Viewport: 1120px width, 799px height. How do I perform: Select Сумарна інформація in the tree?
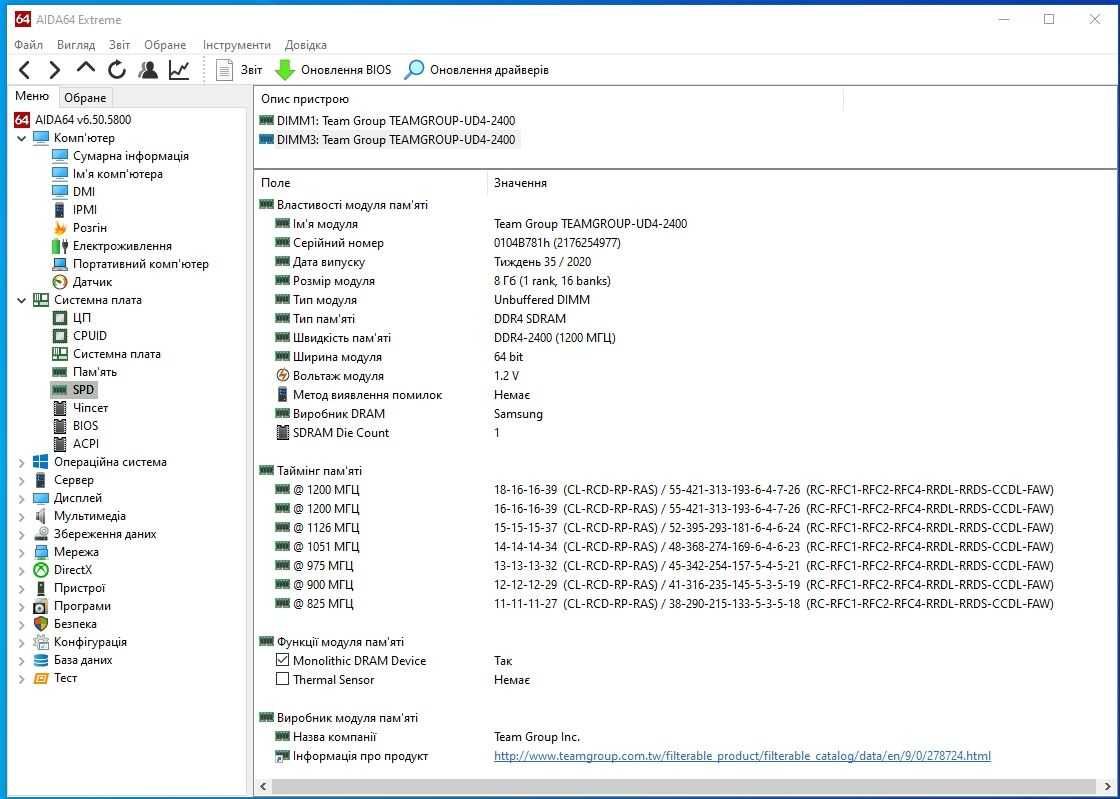click(x=131, y=156)
